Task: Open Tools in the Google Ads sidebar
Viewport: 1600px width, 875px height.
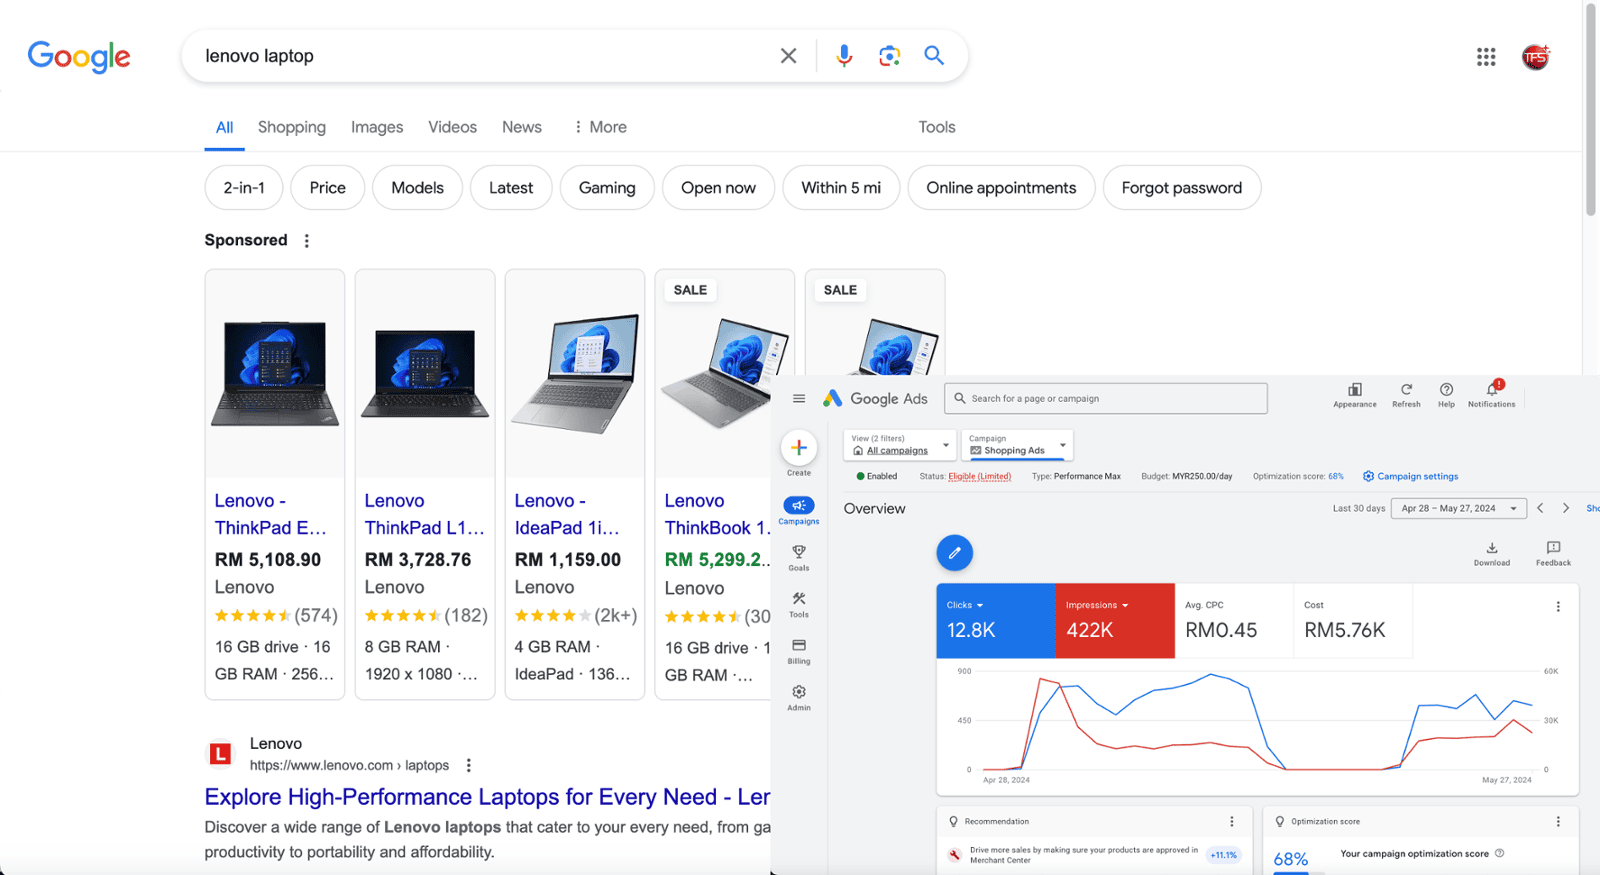Action: click(799, 604)
